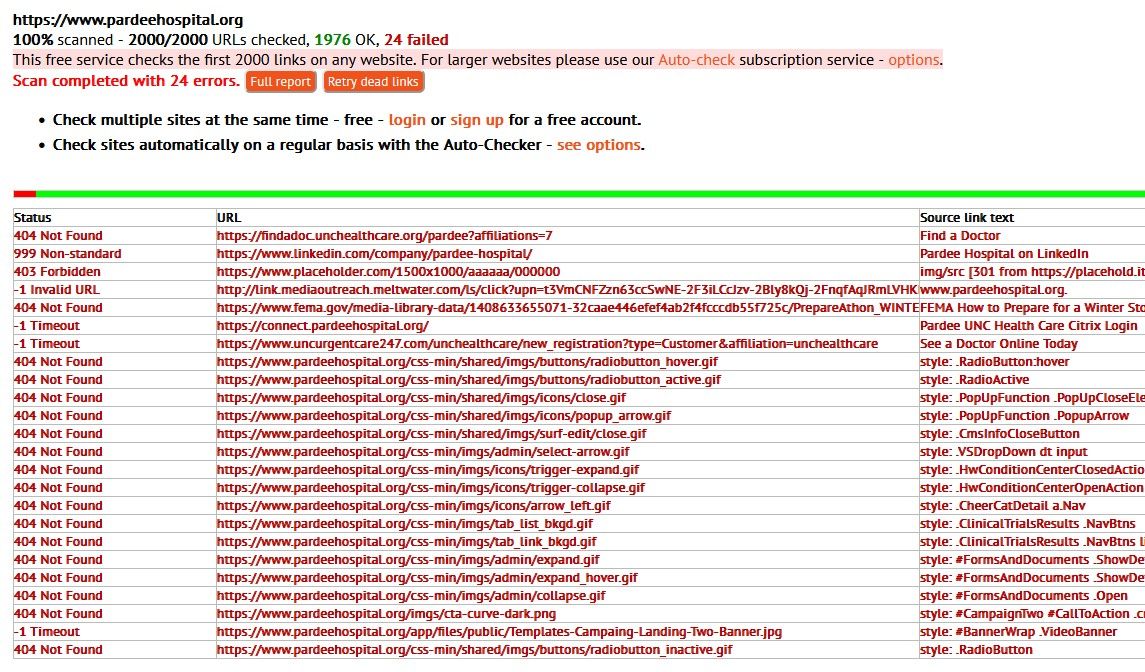Open the findadoc.unchealthcare.org broken URL
The height and width of the screenshot is (672, 1145).
384,236
